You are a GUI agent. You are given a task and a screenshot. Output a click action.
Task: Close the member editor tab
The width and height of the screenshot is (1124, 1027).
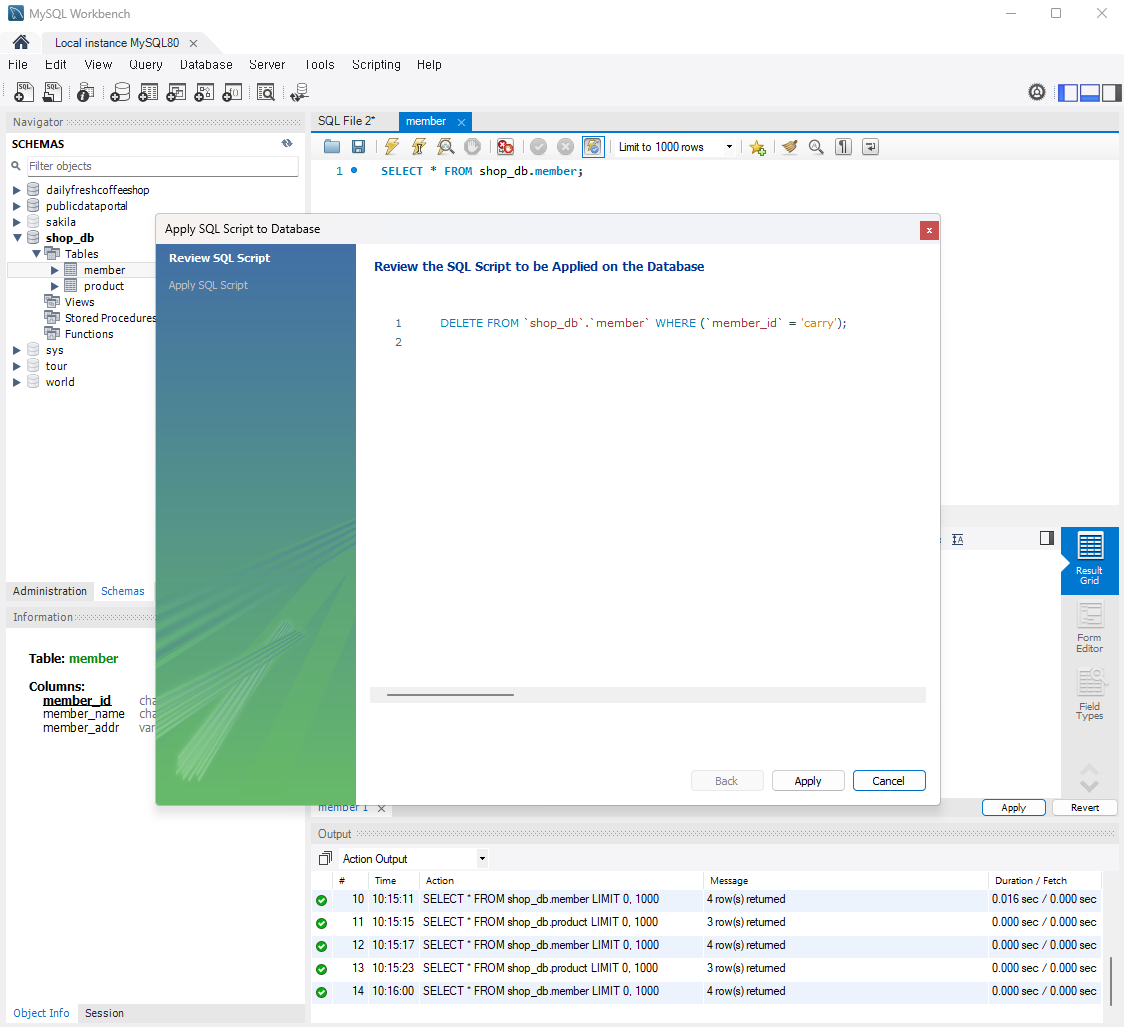(x=462, y=123)
